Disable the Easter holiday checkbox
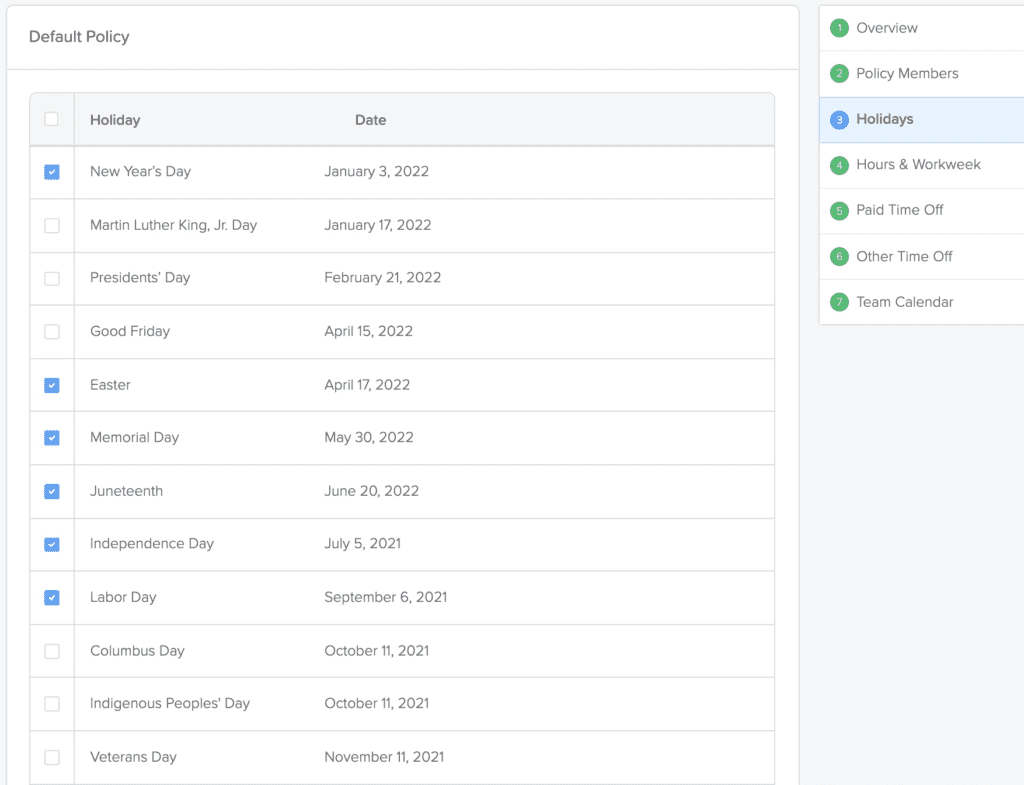Viewport: 1024px width, 785px height. 51,385
